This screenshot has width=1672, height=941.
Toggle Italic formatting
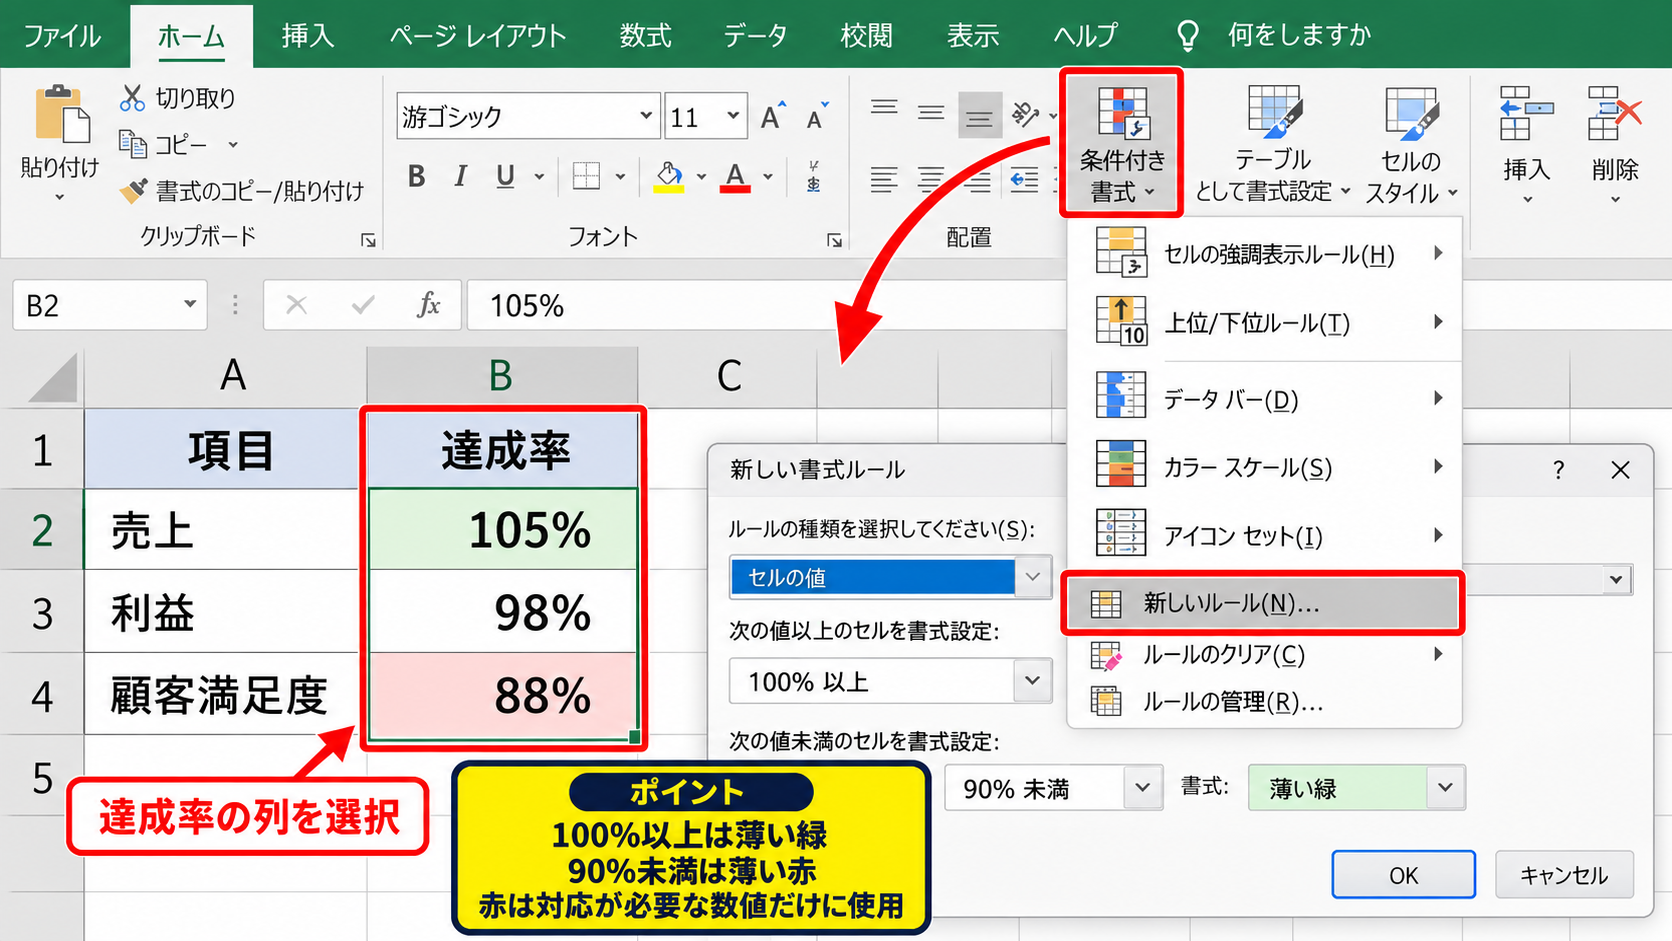460,177
